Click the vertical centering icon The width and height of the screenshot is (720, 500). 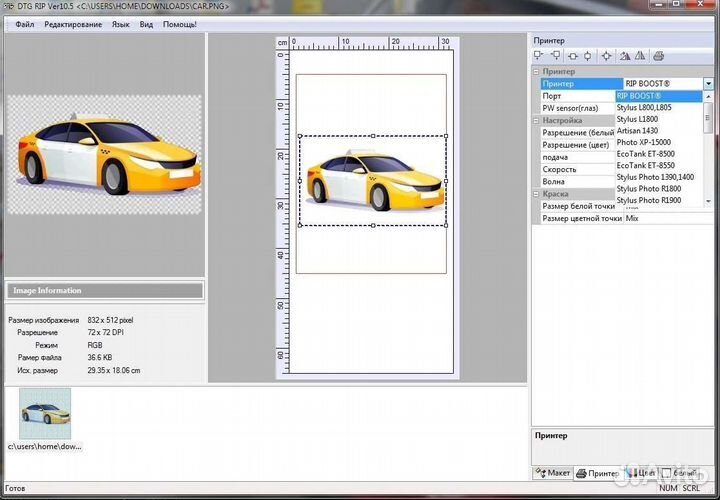(588, 56)
